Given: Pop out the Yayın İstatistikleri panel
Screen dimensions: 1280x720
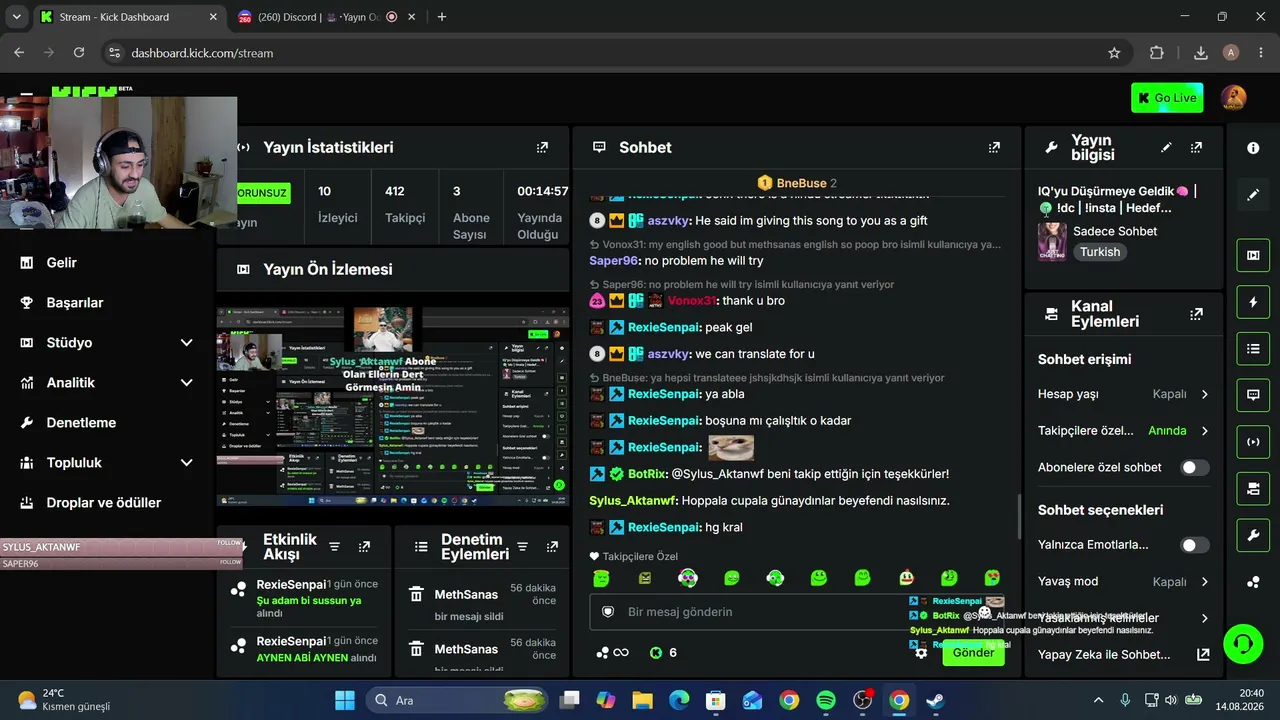Looking at the screenshot, I should point(542,147).
